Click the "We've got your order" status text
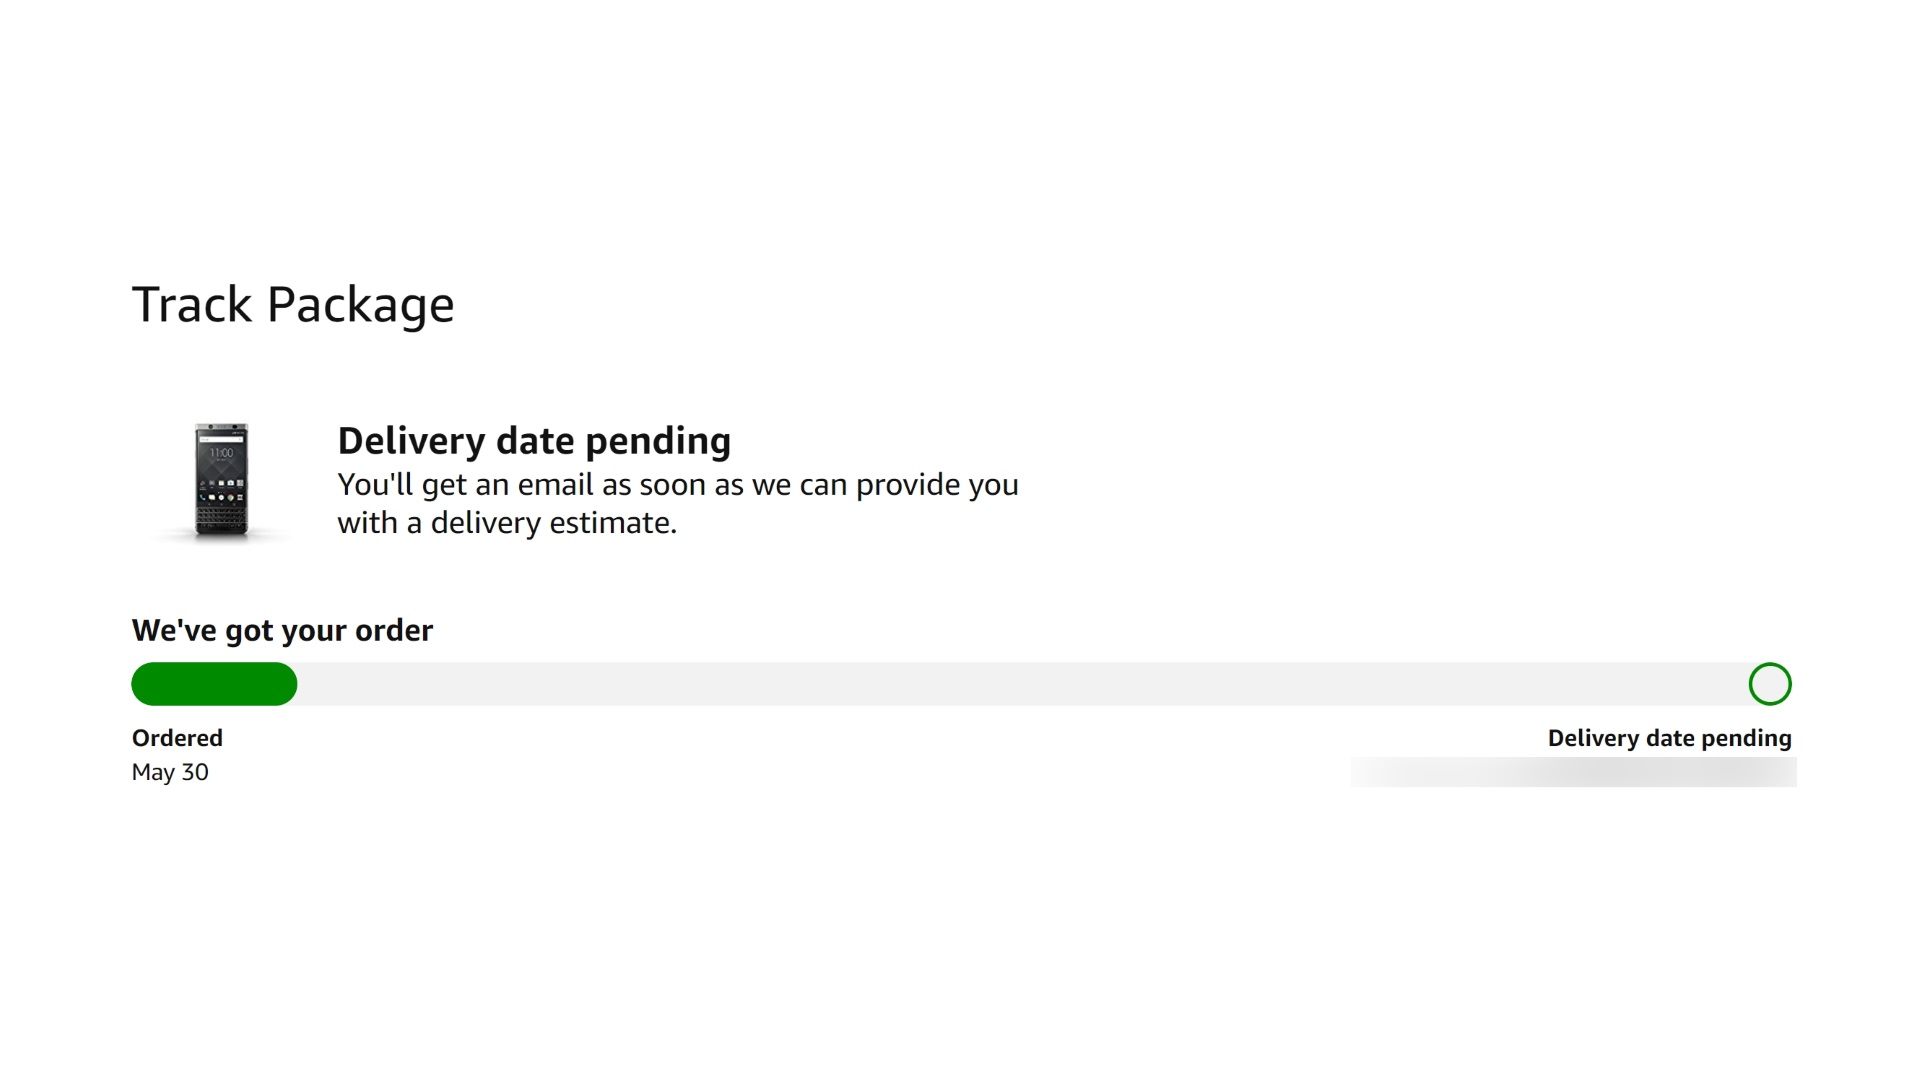This screenshot has height=1080, width=1920. (x=282, y=630)
